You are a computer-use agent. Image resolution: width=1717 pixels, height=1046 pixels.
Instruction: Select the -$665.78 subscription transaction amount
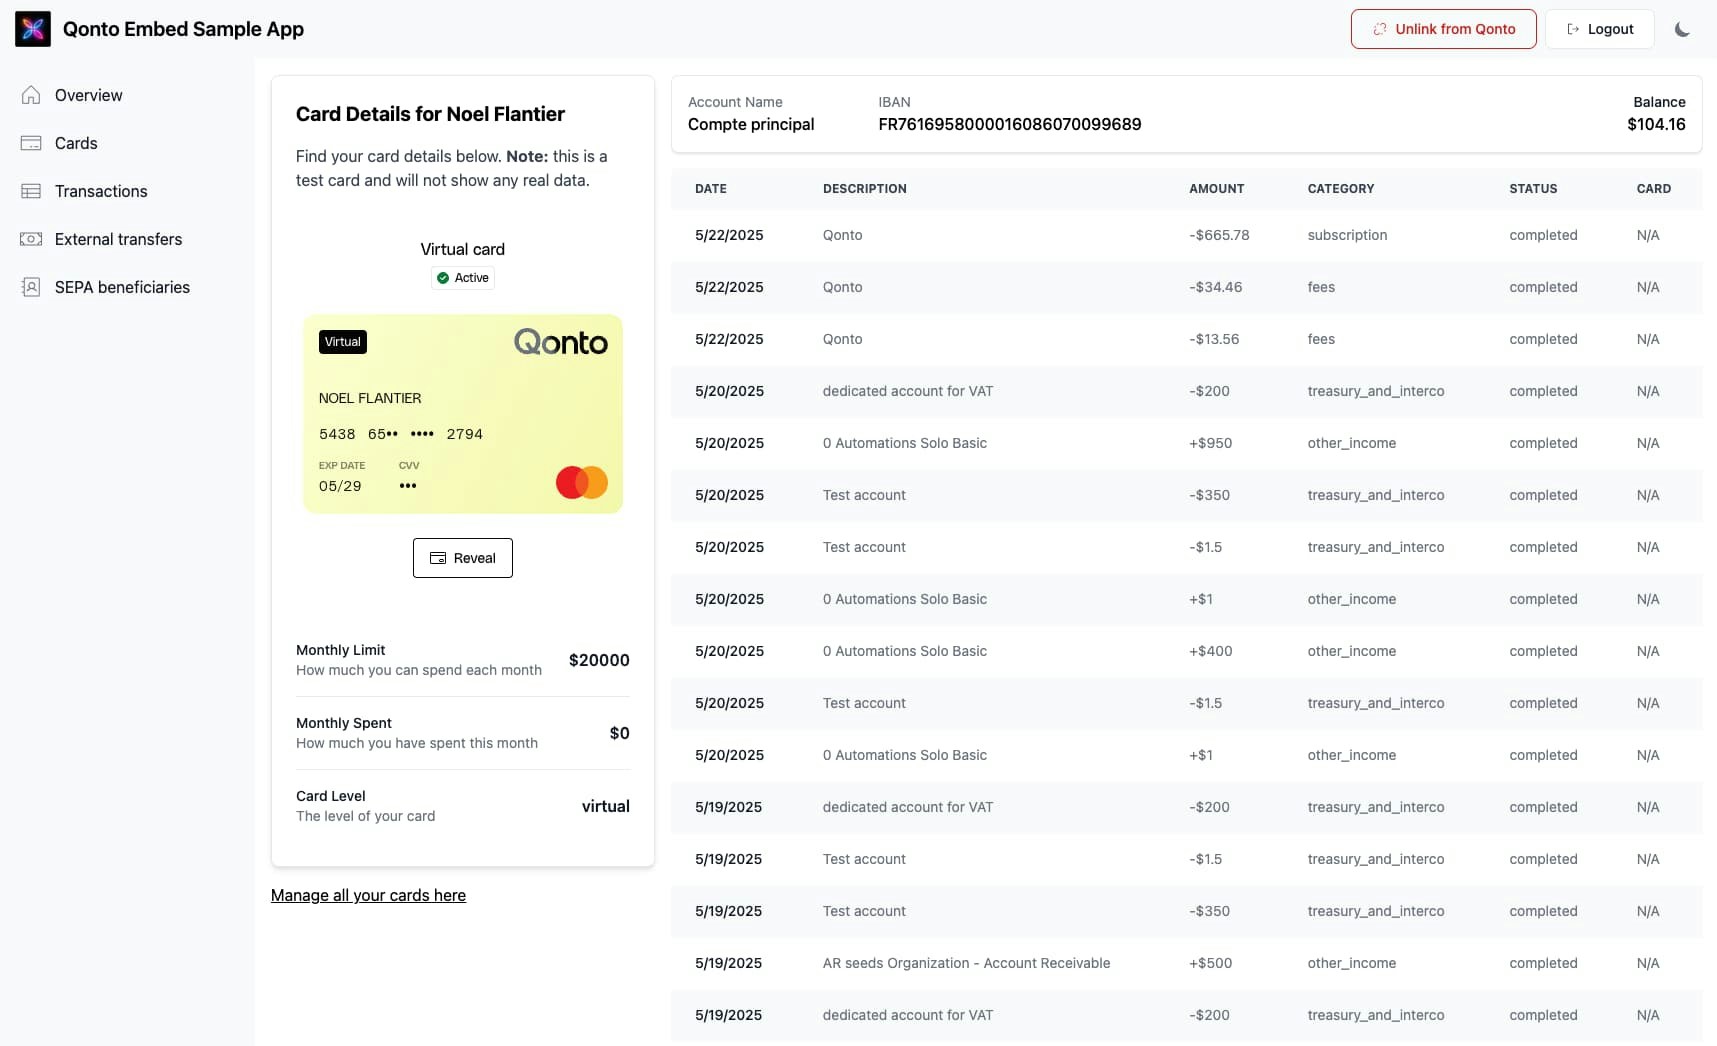1219,235
